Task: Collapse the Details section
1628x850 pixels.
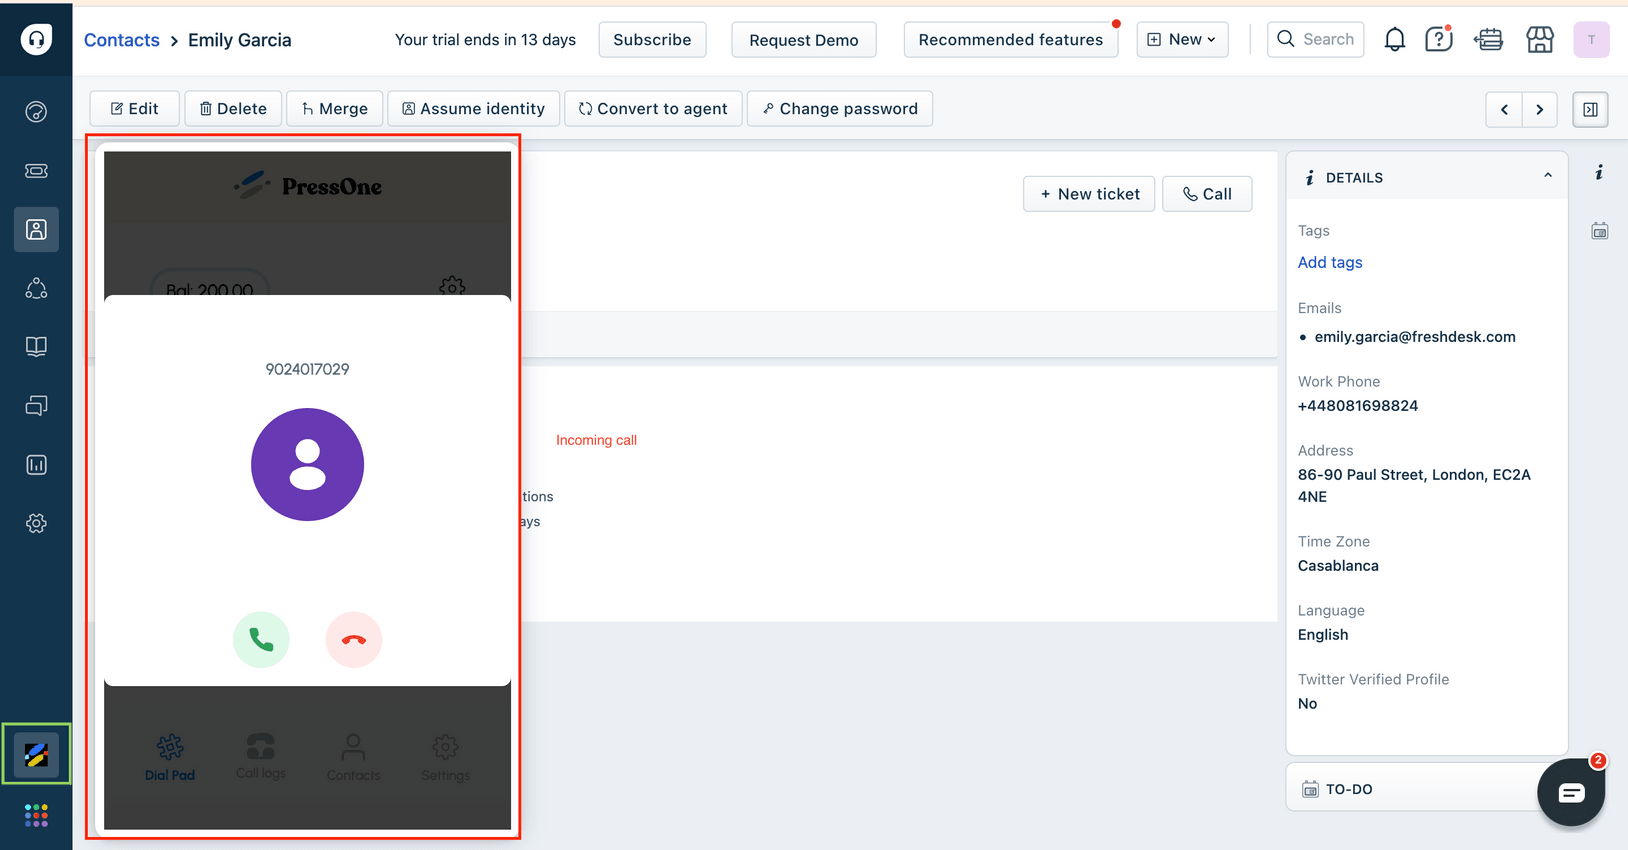Action: (x=1547, y=176)
